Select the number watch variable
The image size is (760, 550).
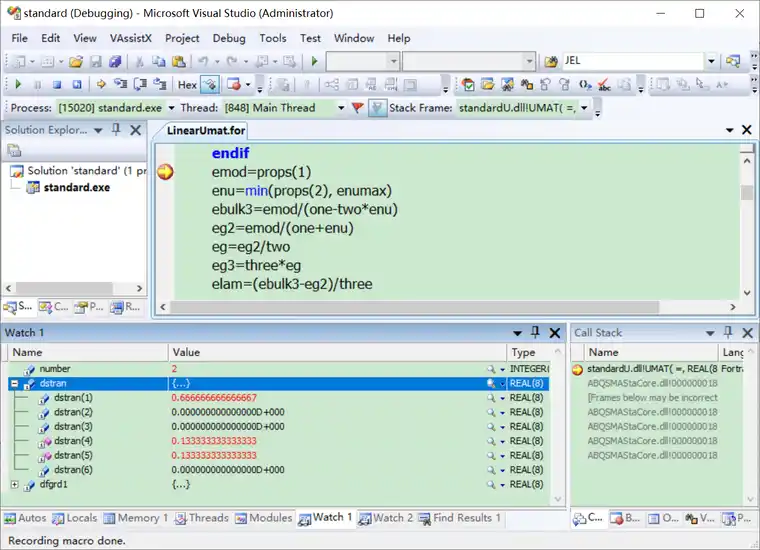pyautogui.click(x=55, y=369)
